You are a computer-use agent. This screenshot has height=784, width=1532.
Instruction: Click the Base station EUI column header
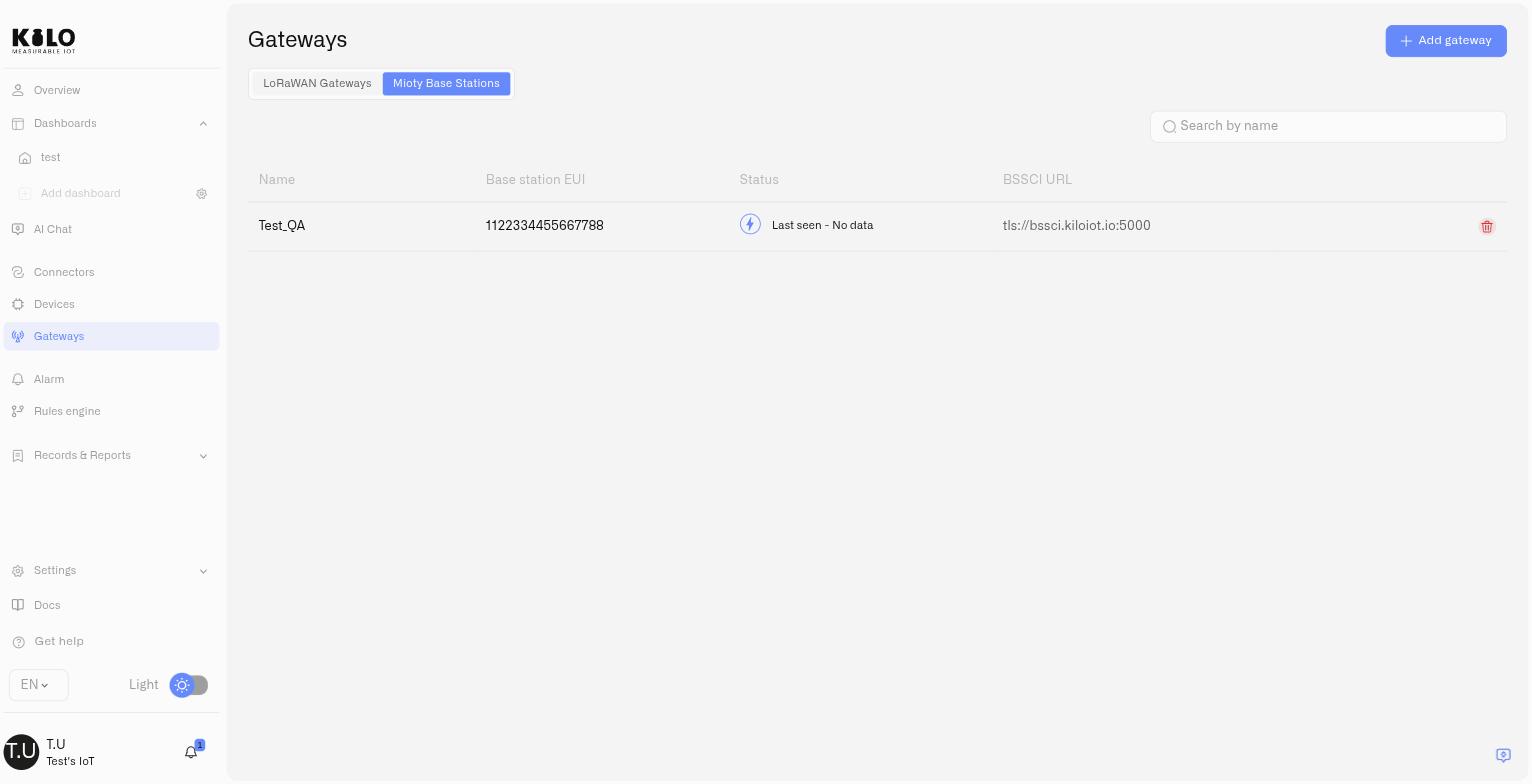pos(535,180)
